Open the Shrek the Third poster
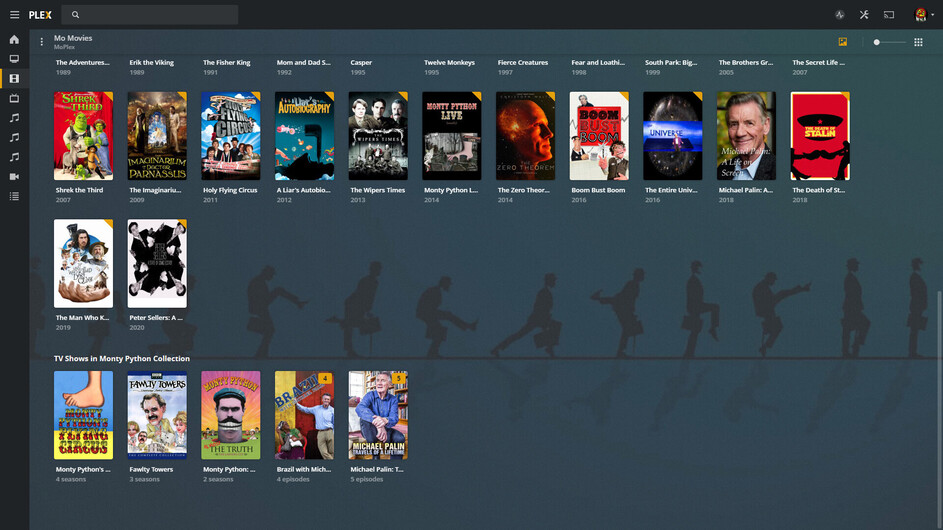The width and height of the screenshot is (943, 530). click(x=84, y=136)
